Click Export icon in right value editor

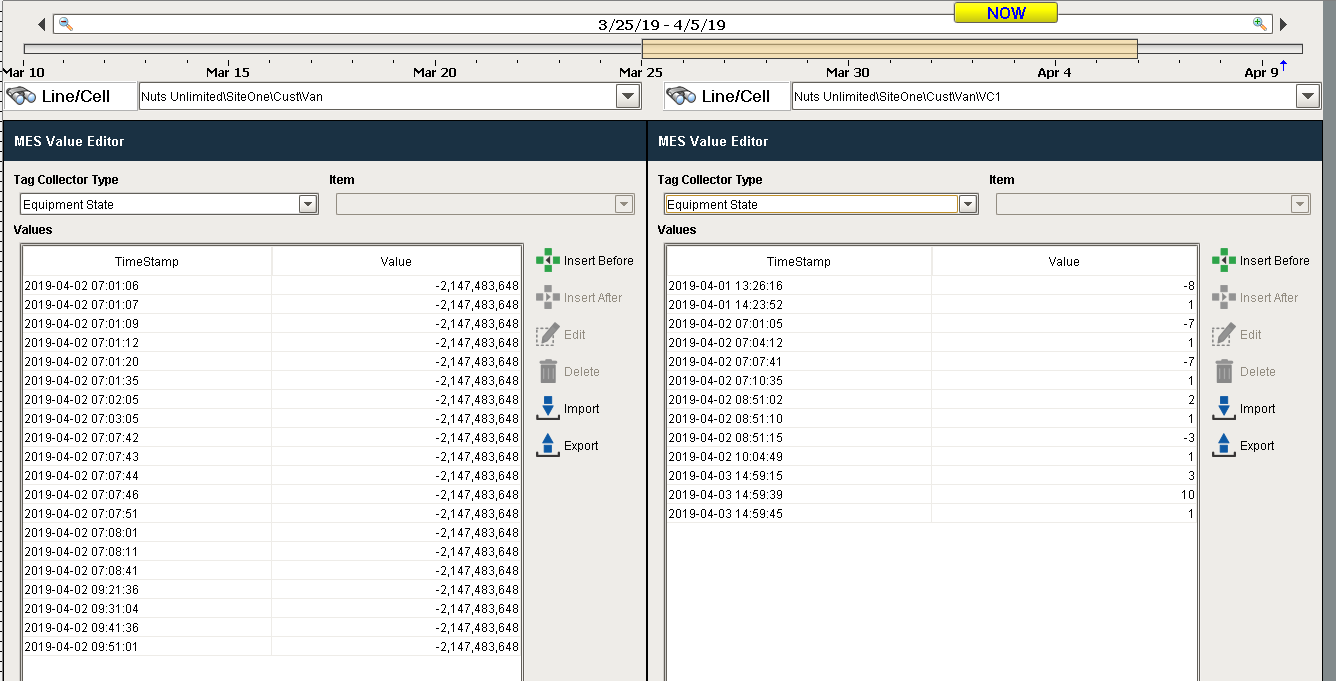(1223, 446)
